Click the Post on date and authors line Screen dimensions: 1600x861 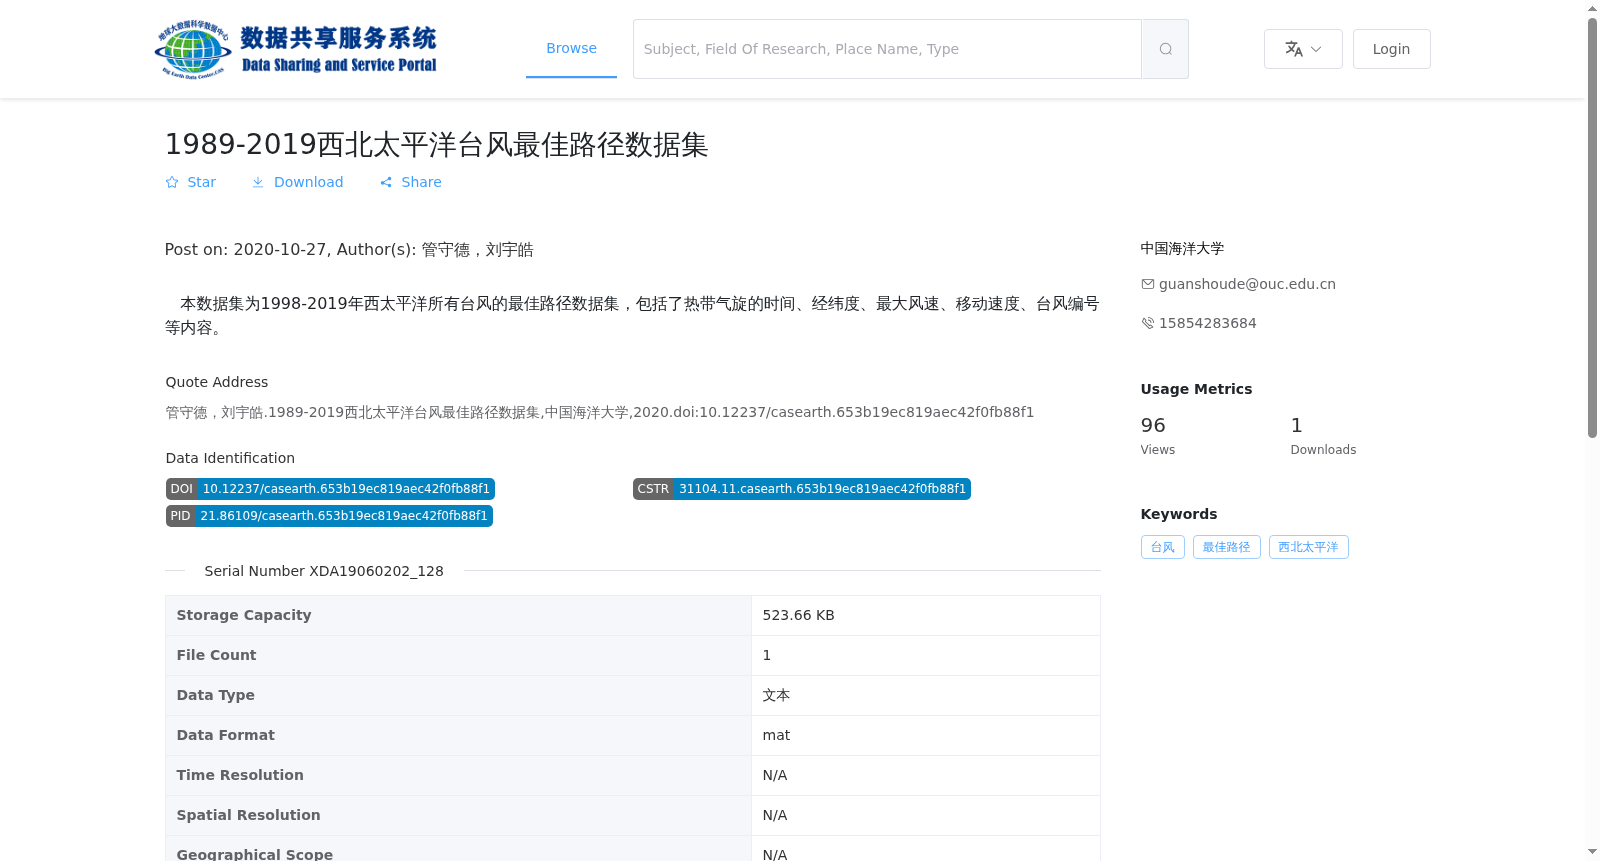tap(349, 250)
